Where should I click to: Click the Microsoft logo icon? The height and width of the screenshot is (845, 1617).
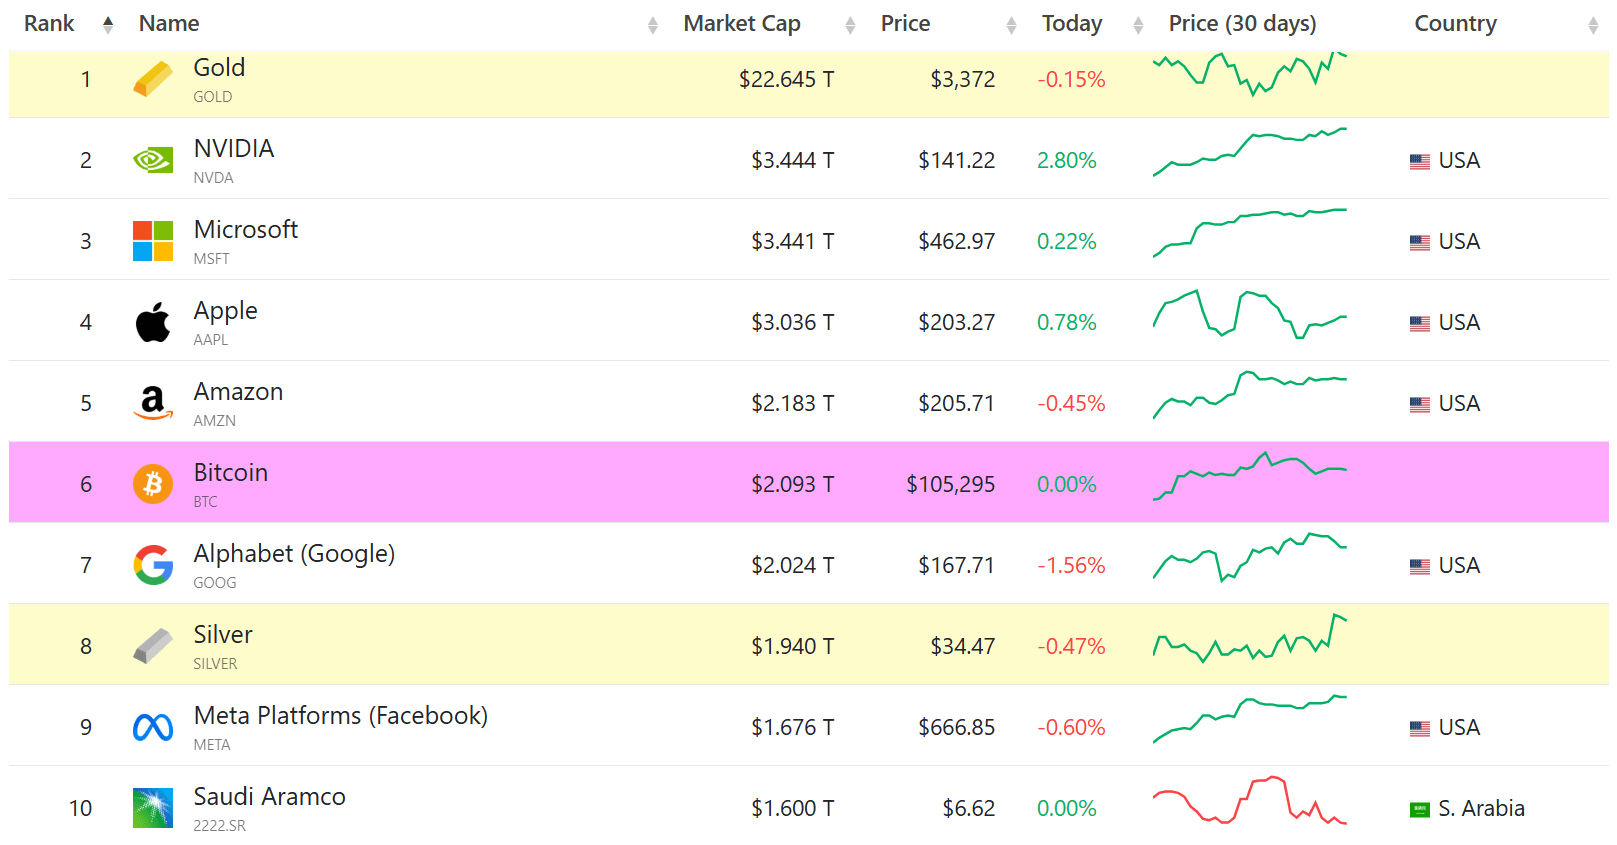(x=153, y=241)
